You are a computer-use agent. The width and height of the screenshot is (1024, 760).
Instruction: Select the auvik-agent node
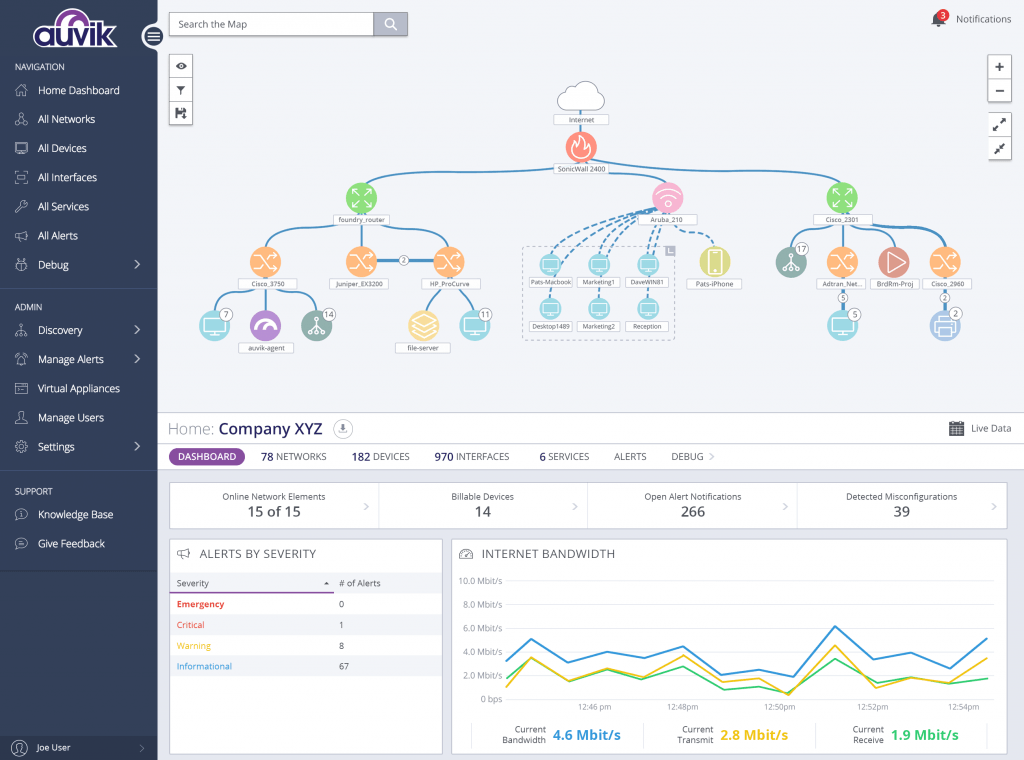[266, 326]
